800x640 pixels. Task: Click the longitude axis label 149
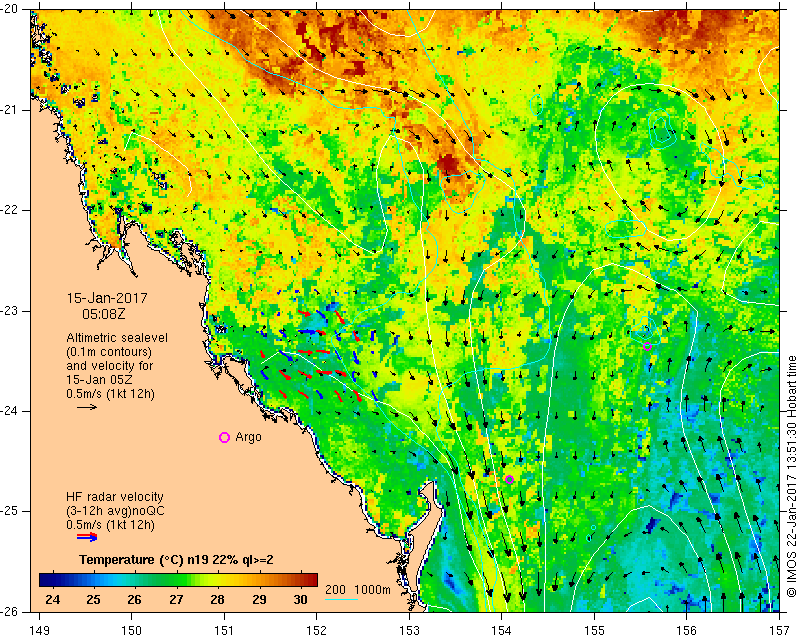pyautogui.click(x=40, y=631)
